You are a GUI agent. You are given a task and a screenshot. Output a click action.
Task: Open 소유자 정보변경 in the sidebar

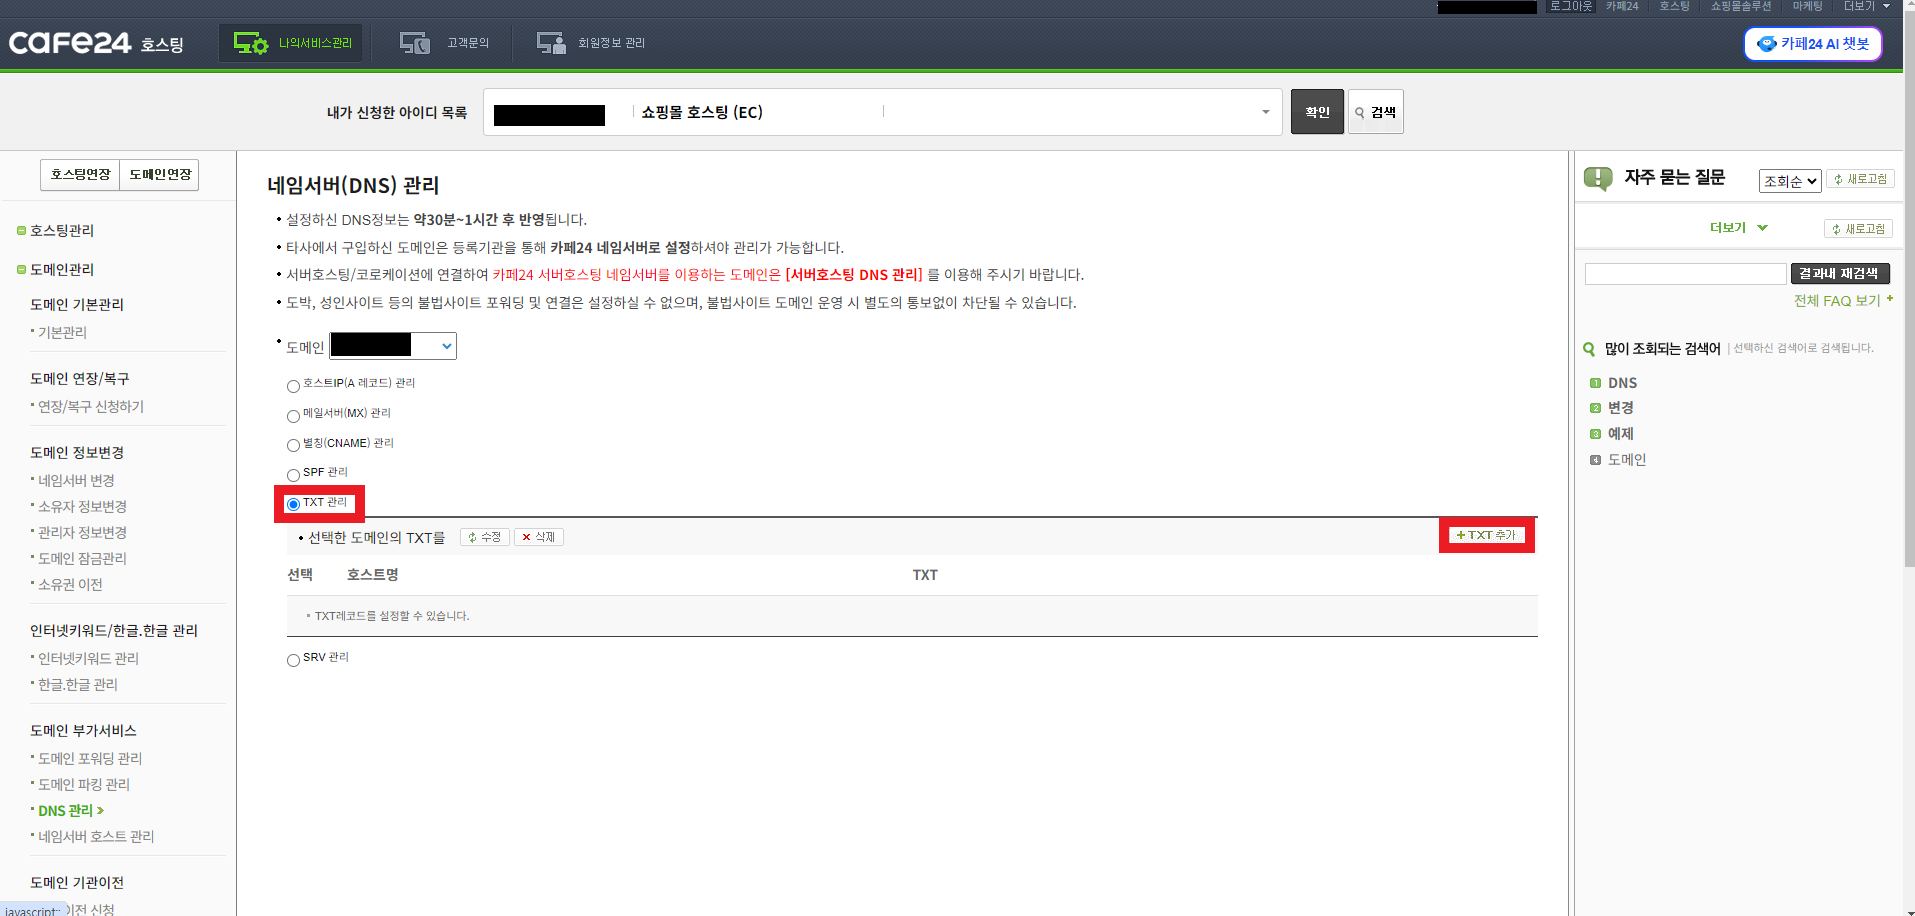[x=82, y=507]
